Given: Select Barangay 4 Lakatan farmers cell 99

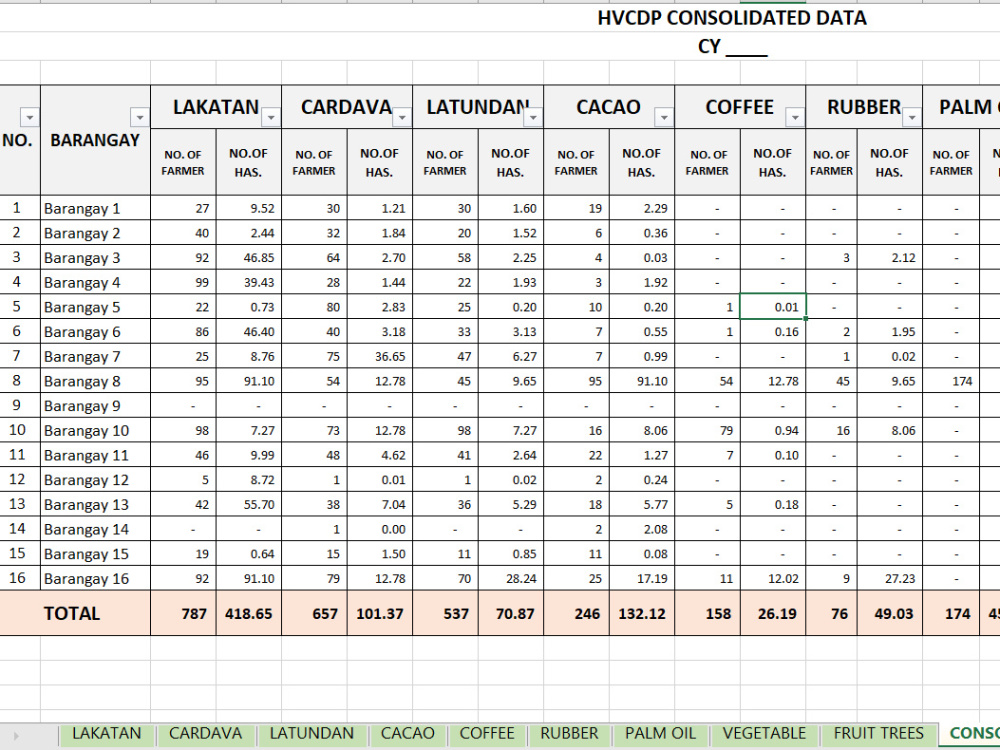Looking at the screenshot, I should [184, 282].
